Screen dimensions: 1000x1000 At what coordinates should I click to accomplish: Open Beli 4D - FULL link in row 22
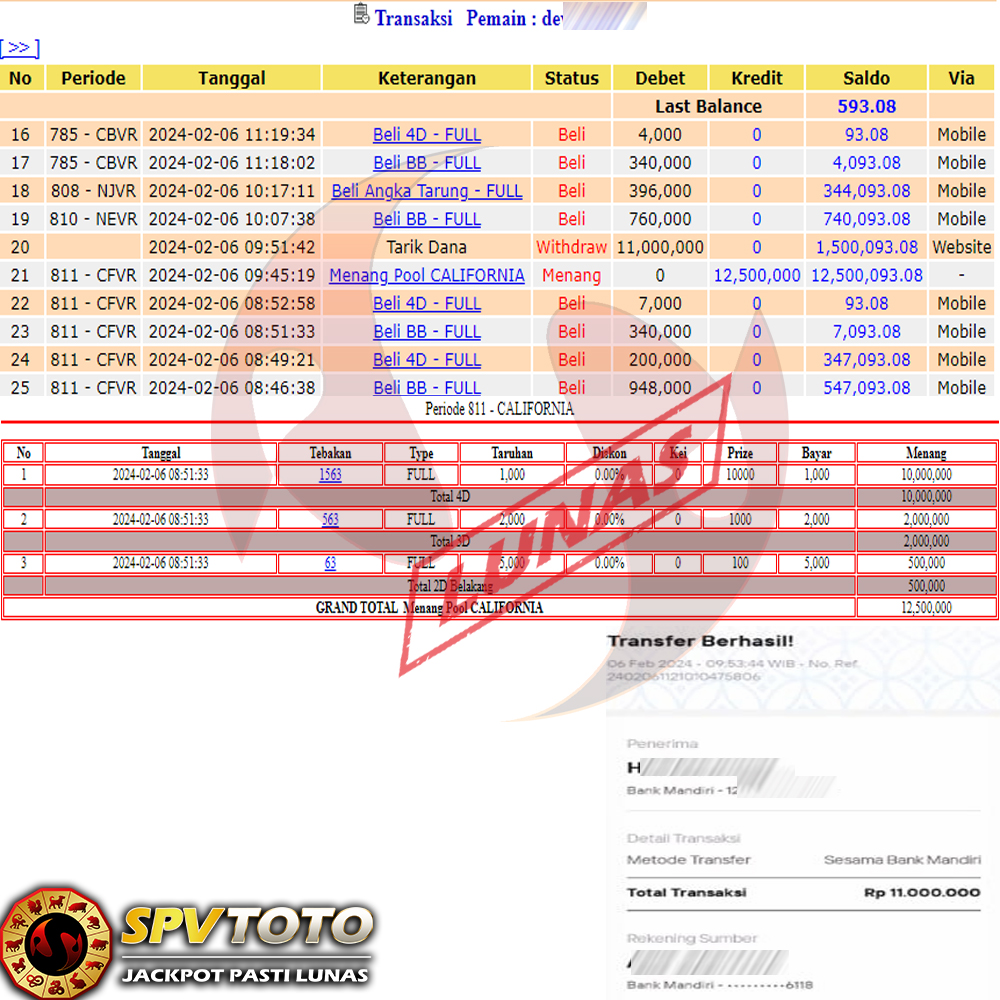[427, 303]
